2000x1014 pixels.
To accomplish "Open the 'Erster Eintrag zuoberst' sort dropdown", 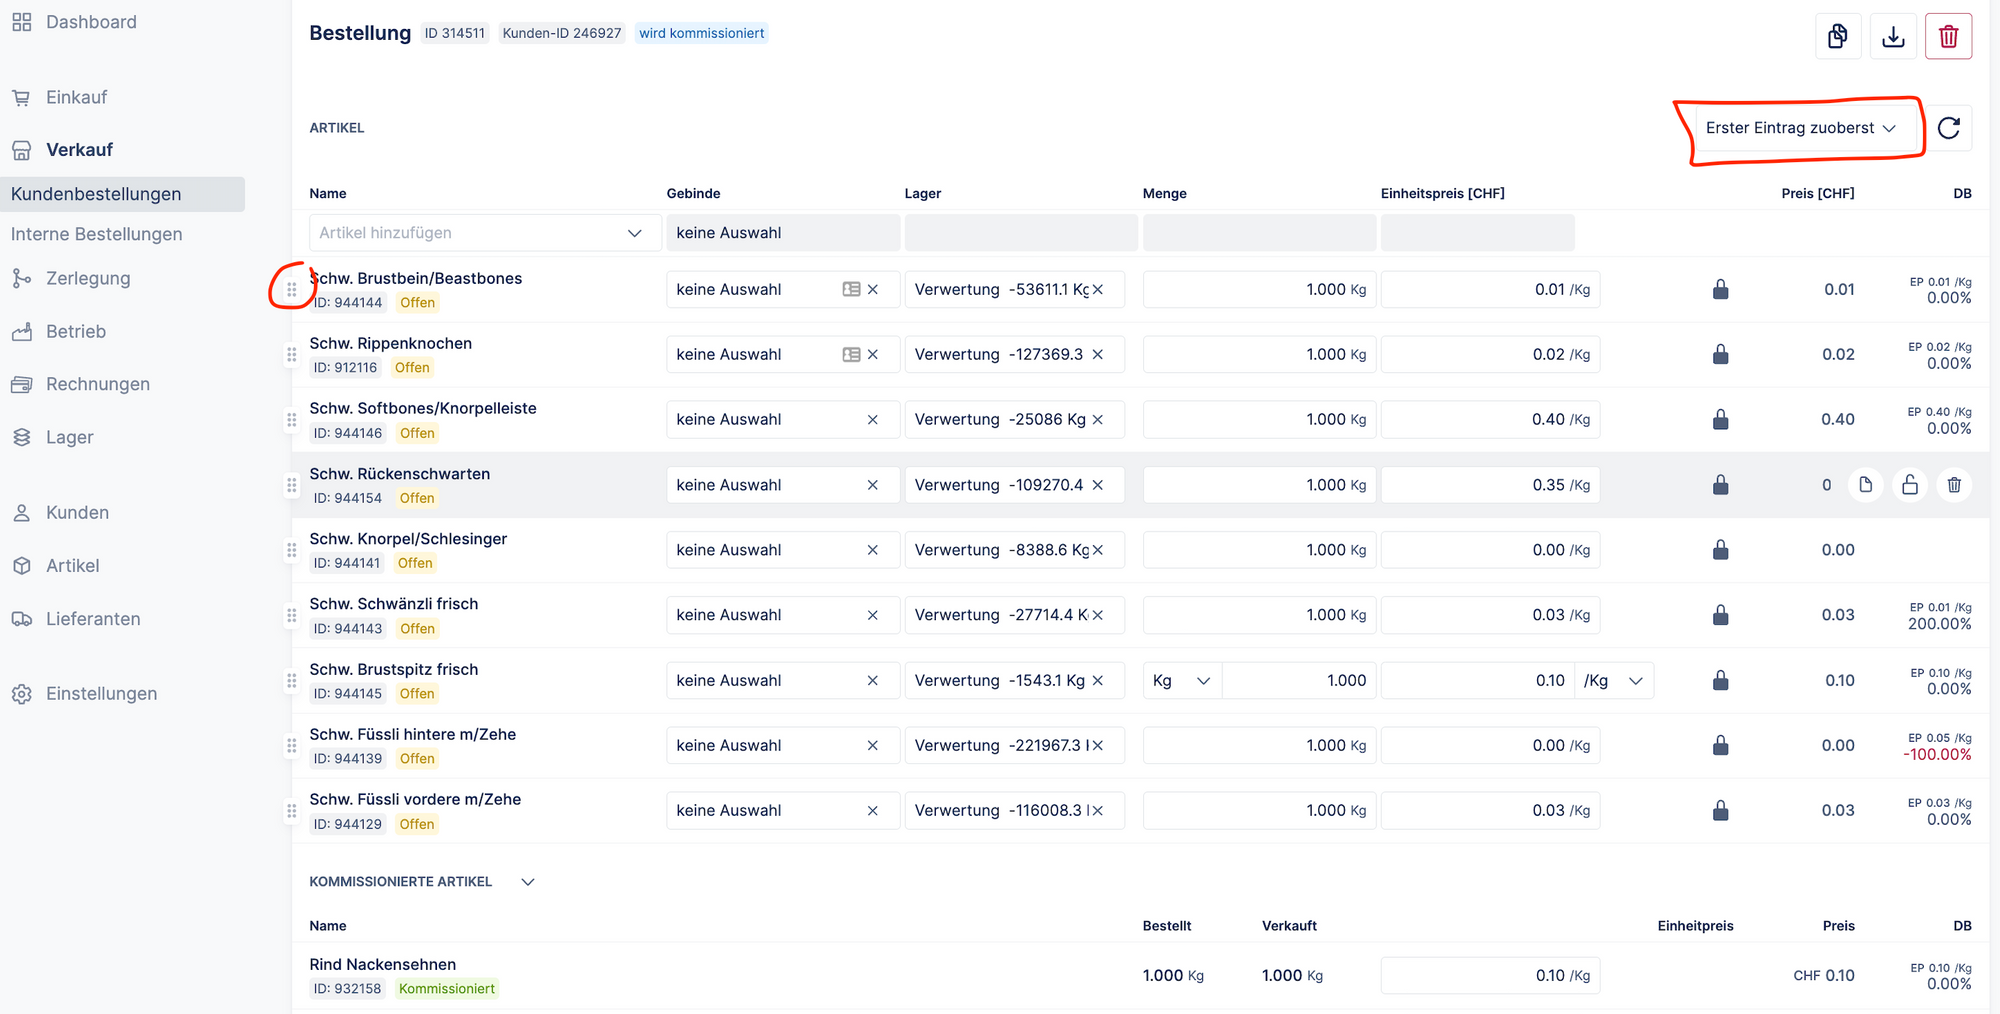I will click(x=1800, y=128).
